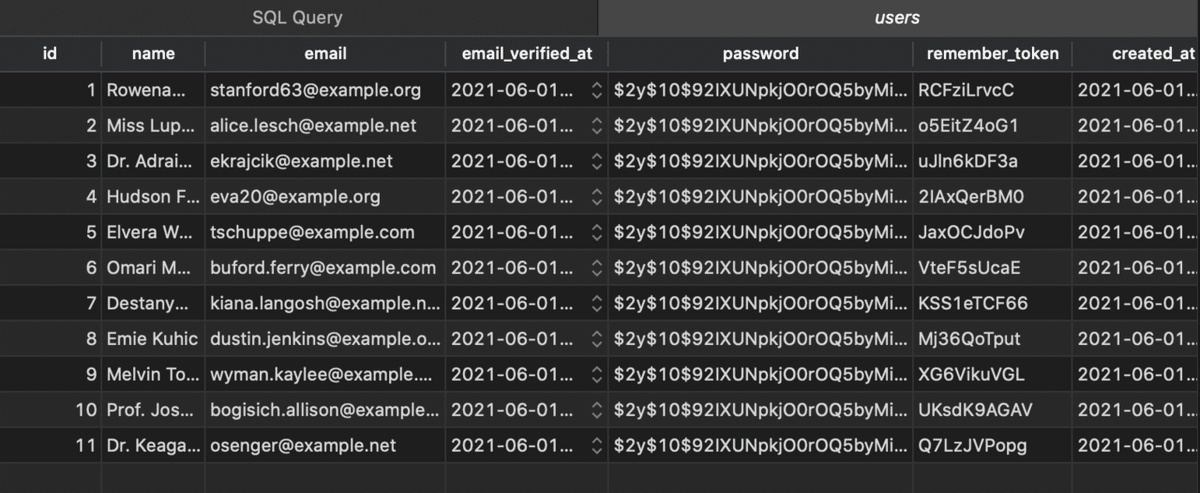Click the password column header
This screenshot has width=1200, height=493.
coord(760,54)
